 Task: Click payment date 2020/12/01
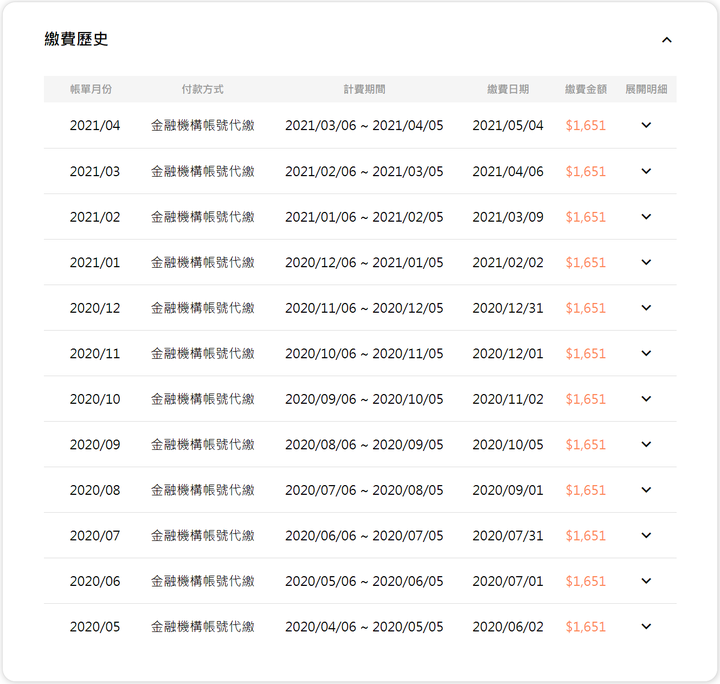[x=508, y=353]
